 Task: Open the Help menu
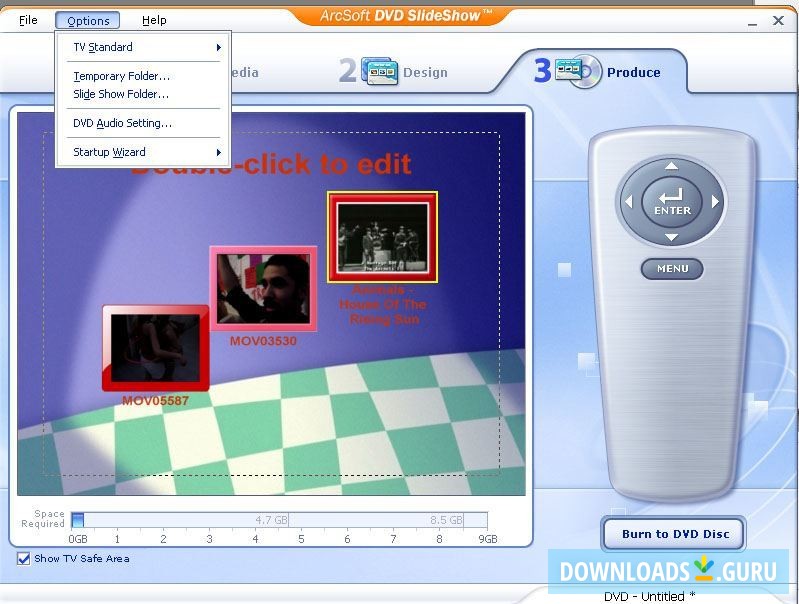pos(154,20)
